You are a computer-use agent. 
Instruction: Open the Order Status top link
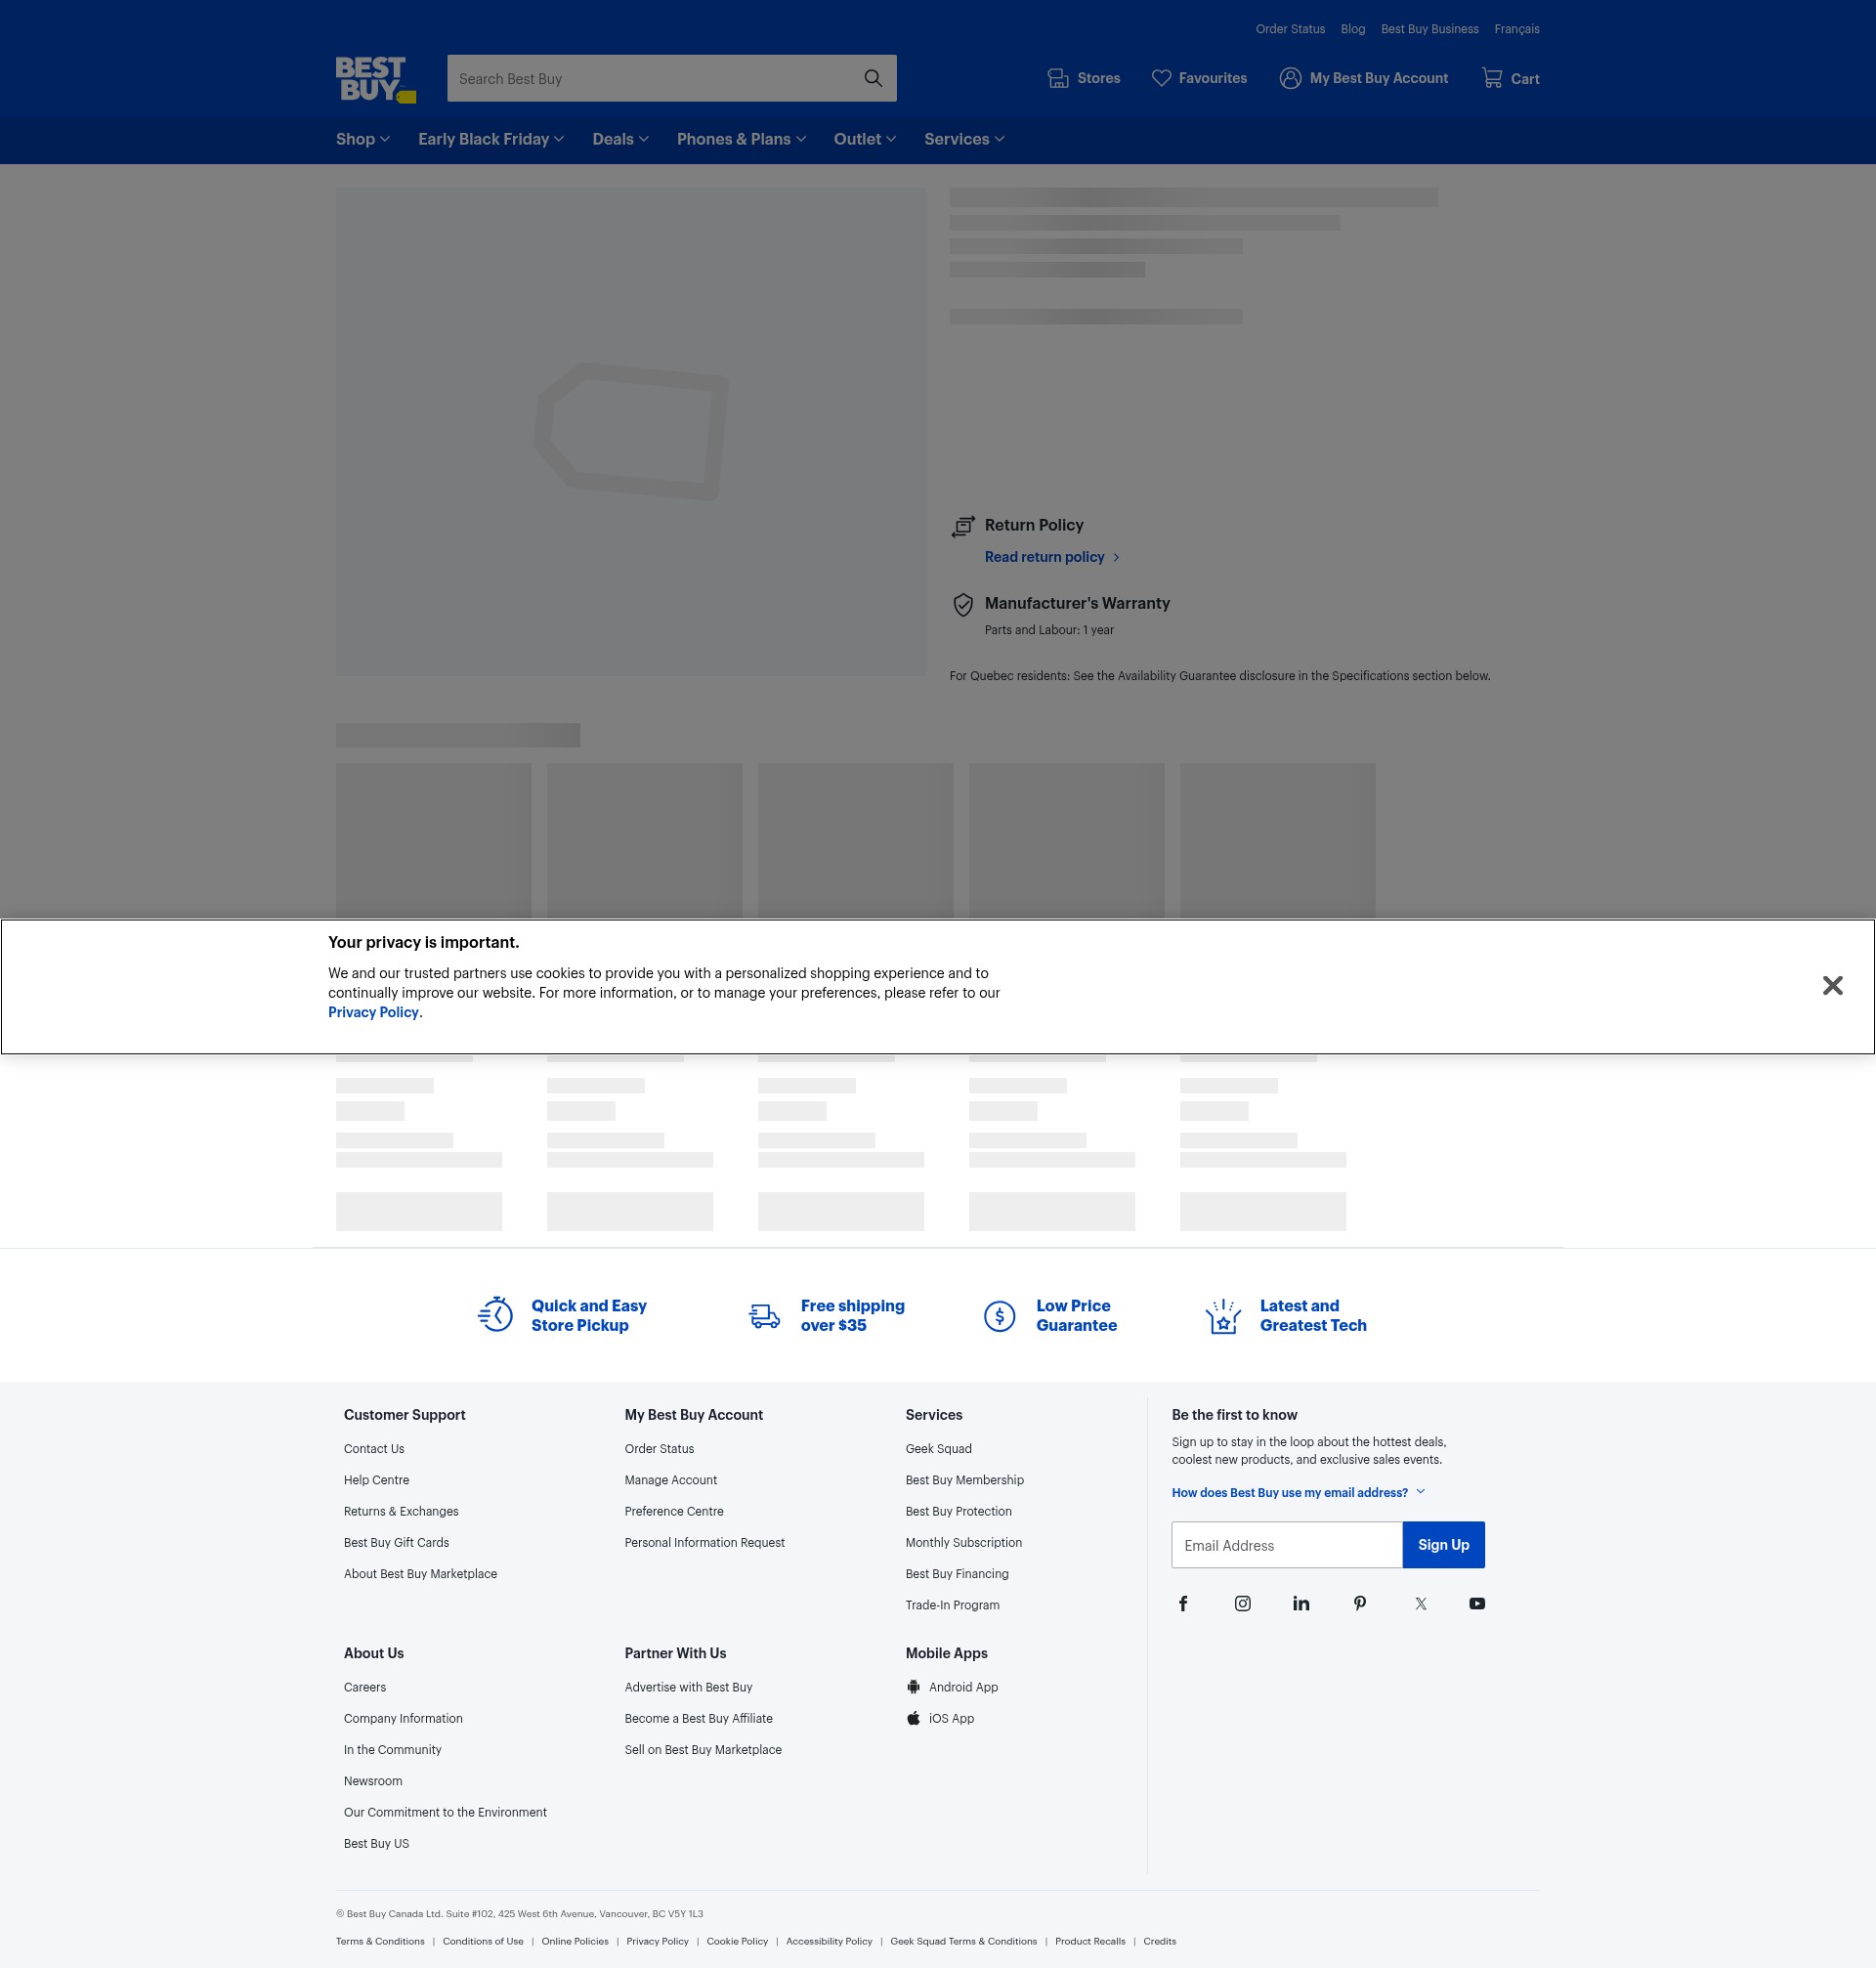tap(1290, 29)
